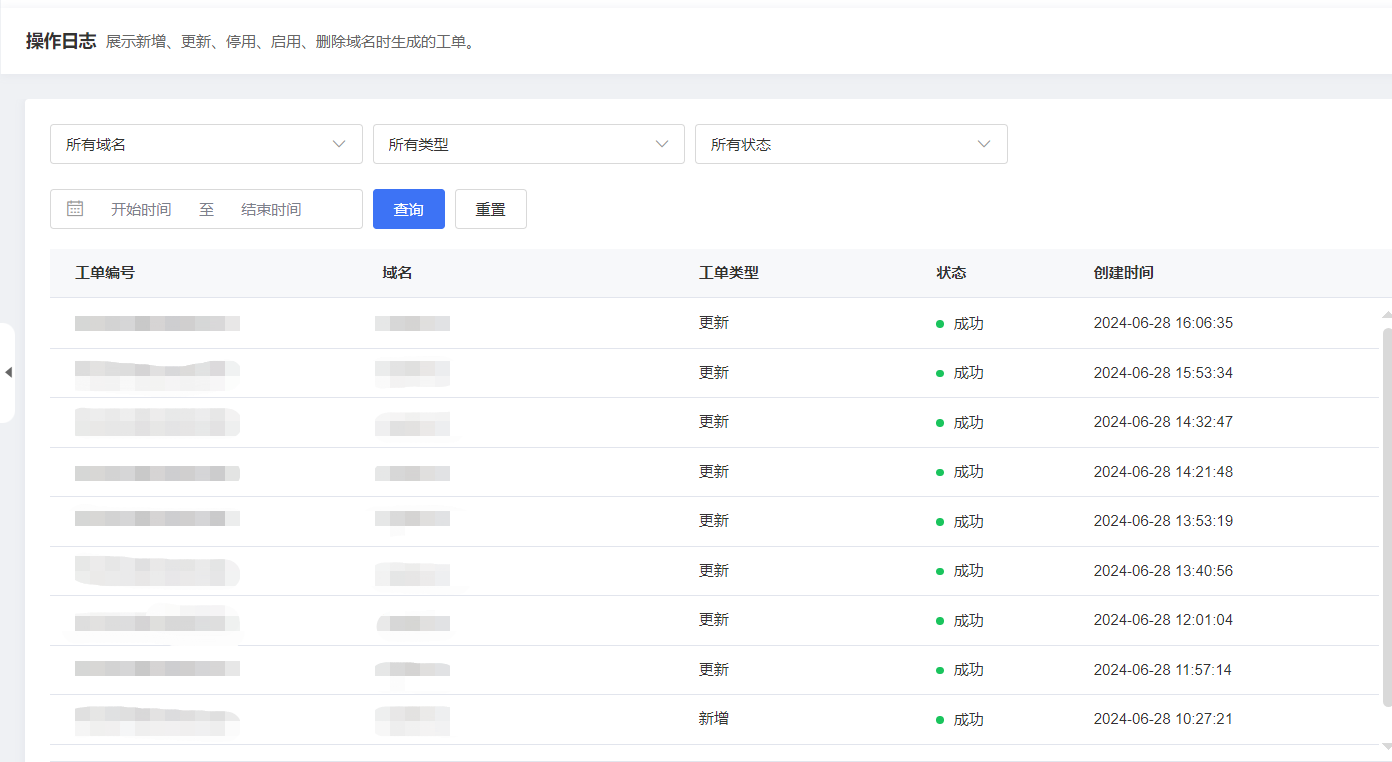Click the 开始时间 start date field
This screenshot has height=762, width=1392.
coord(141,209)
